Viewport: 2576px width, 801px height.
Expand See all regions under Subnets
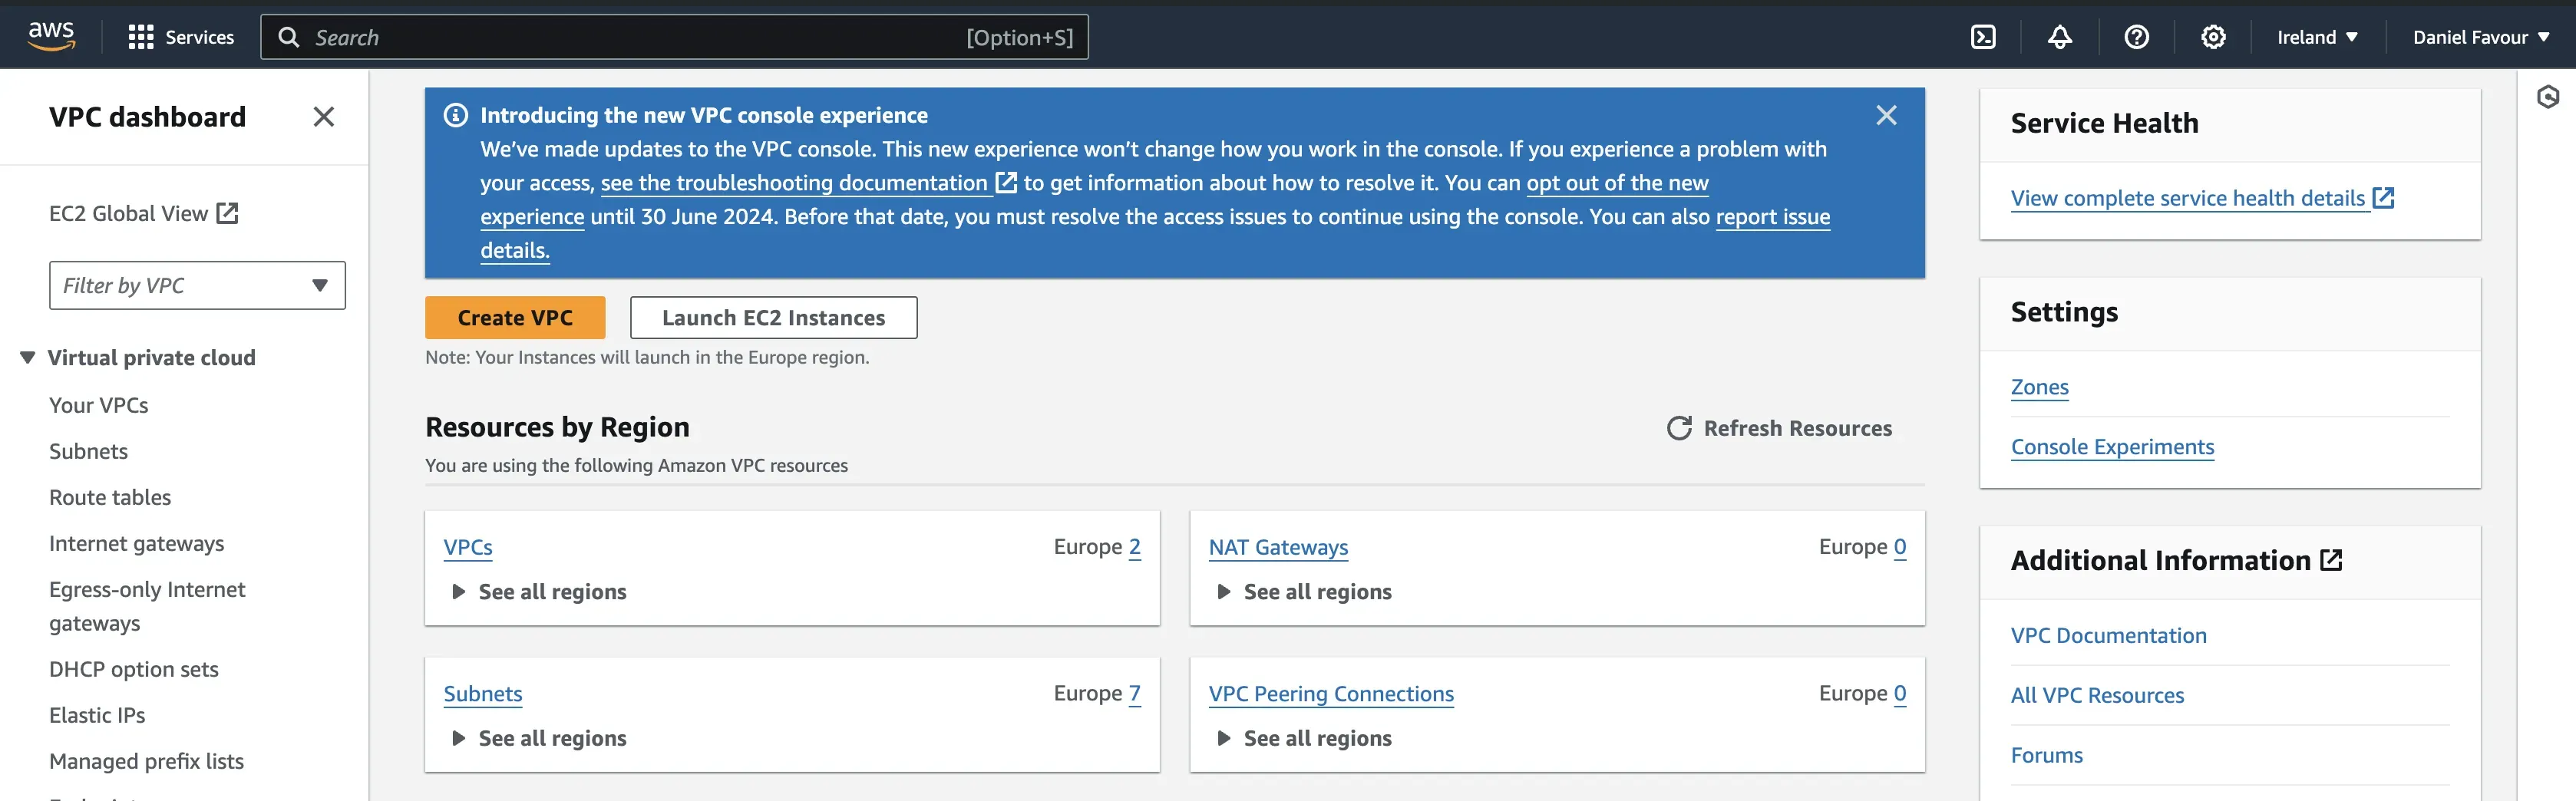(540, 738)
